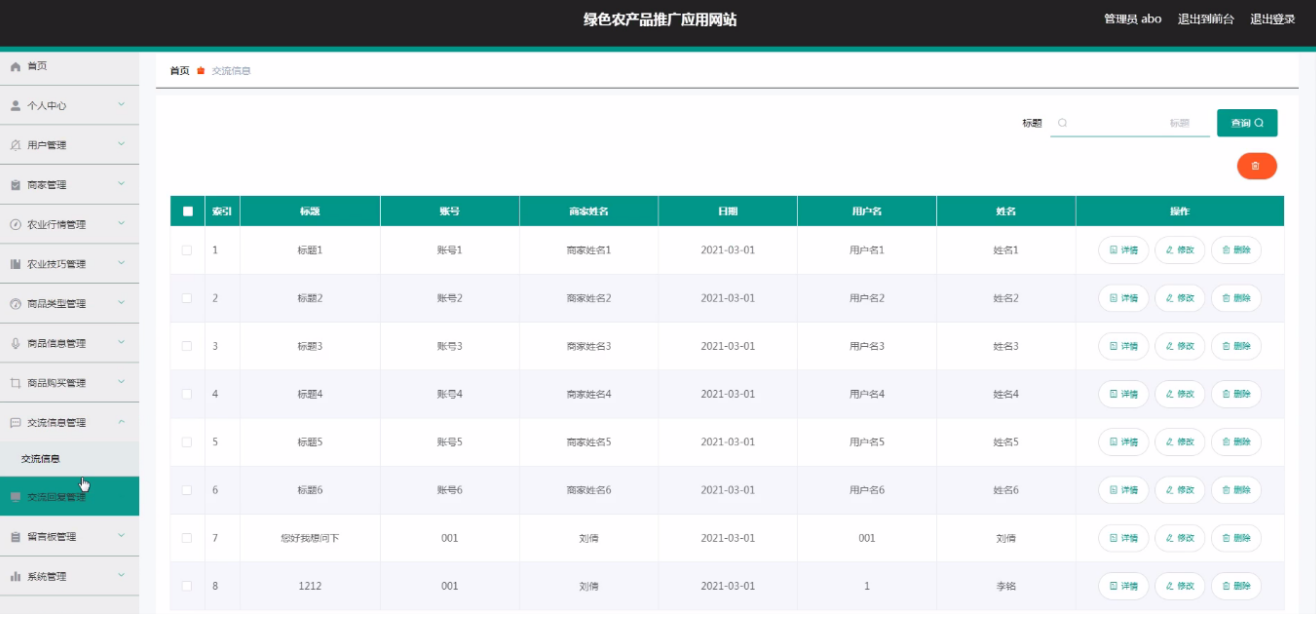Click the 商家姓名 column header

588,211
